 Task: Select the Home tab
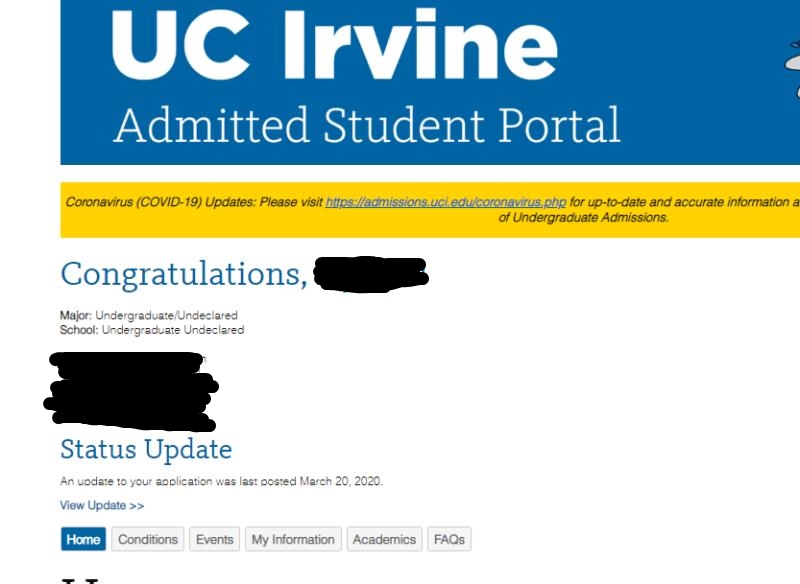point(83,539)
